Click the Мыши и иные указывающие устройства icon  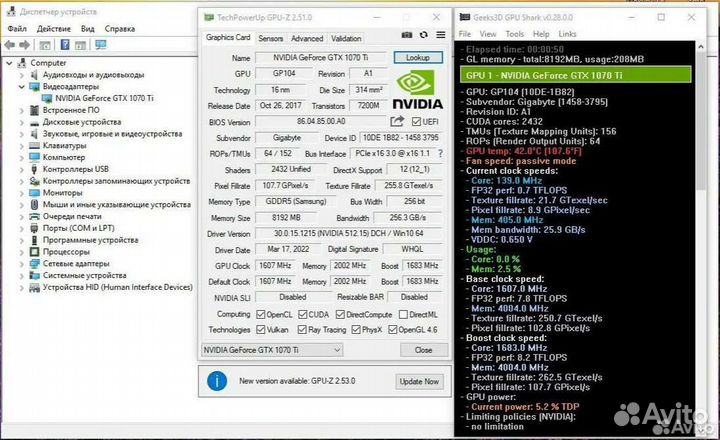click(34, 204)
